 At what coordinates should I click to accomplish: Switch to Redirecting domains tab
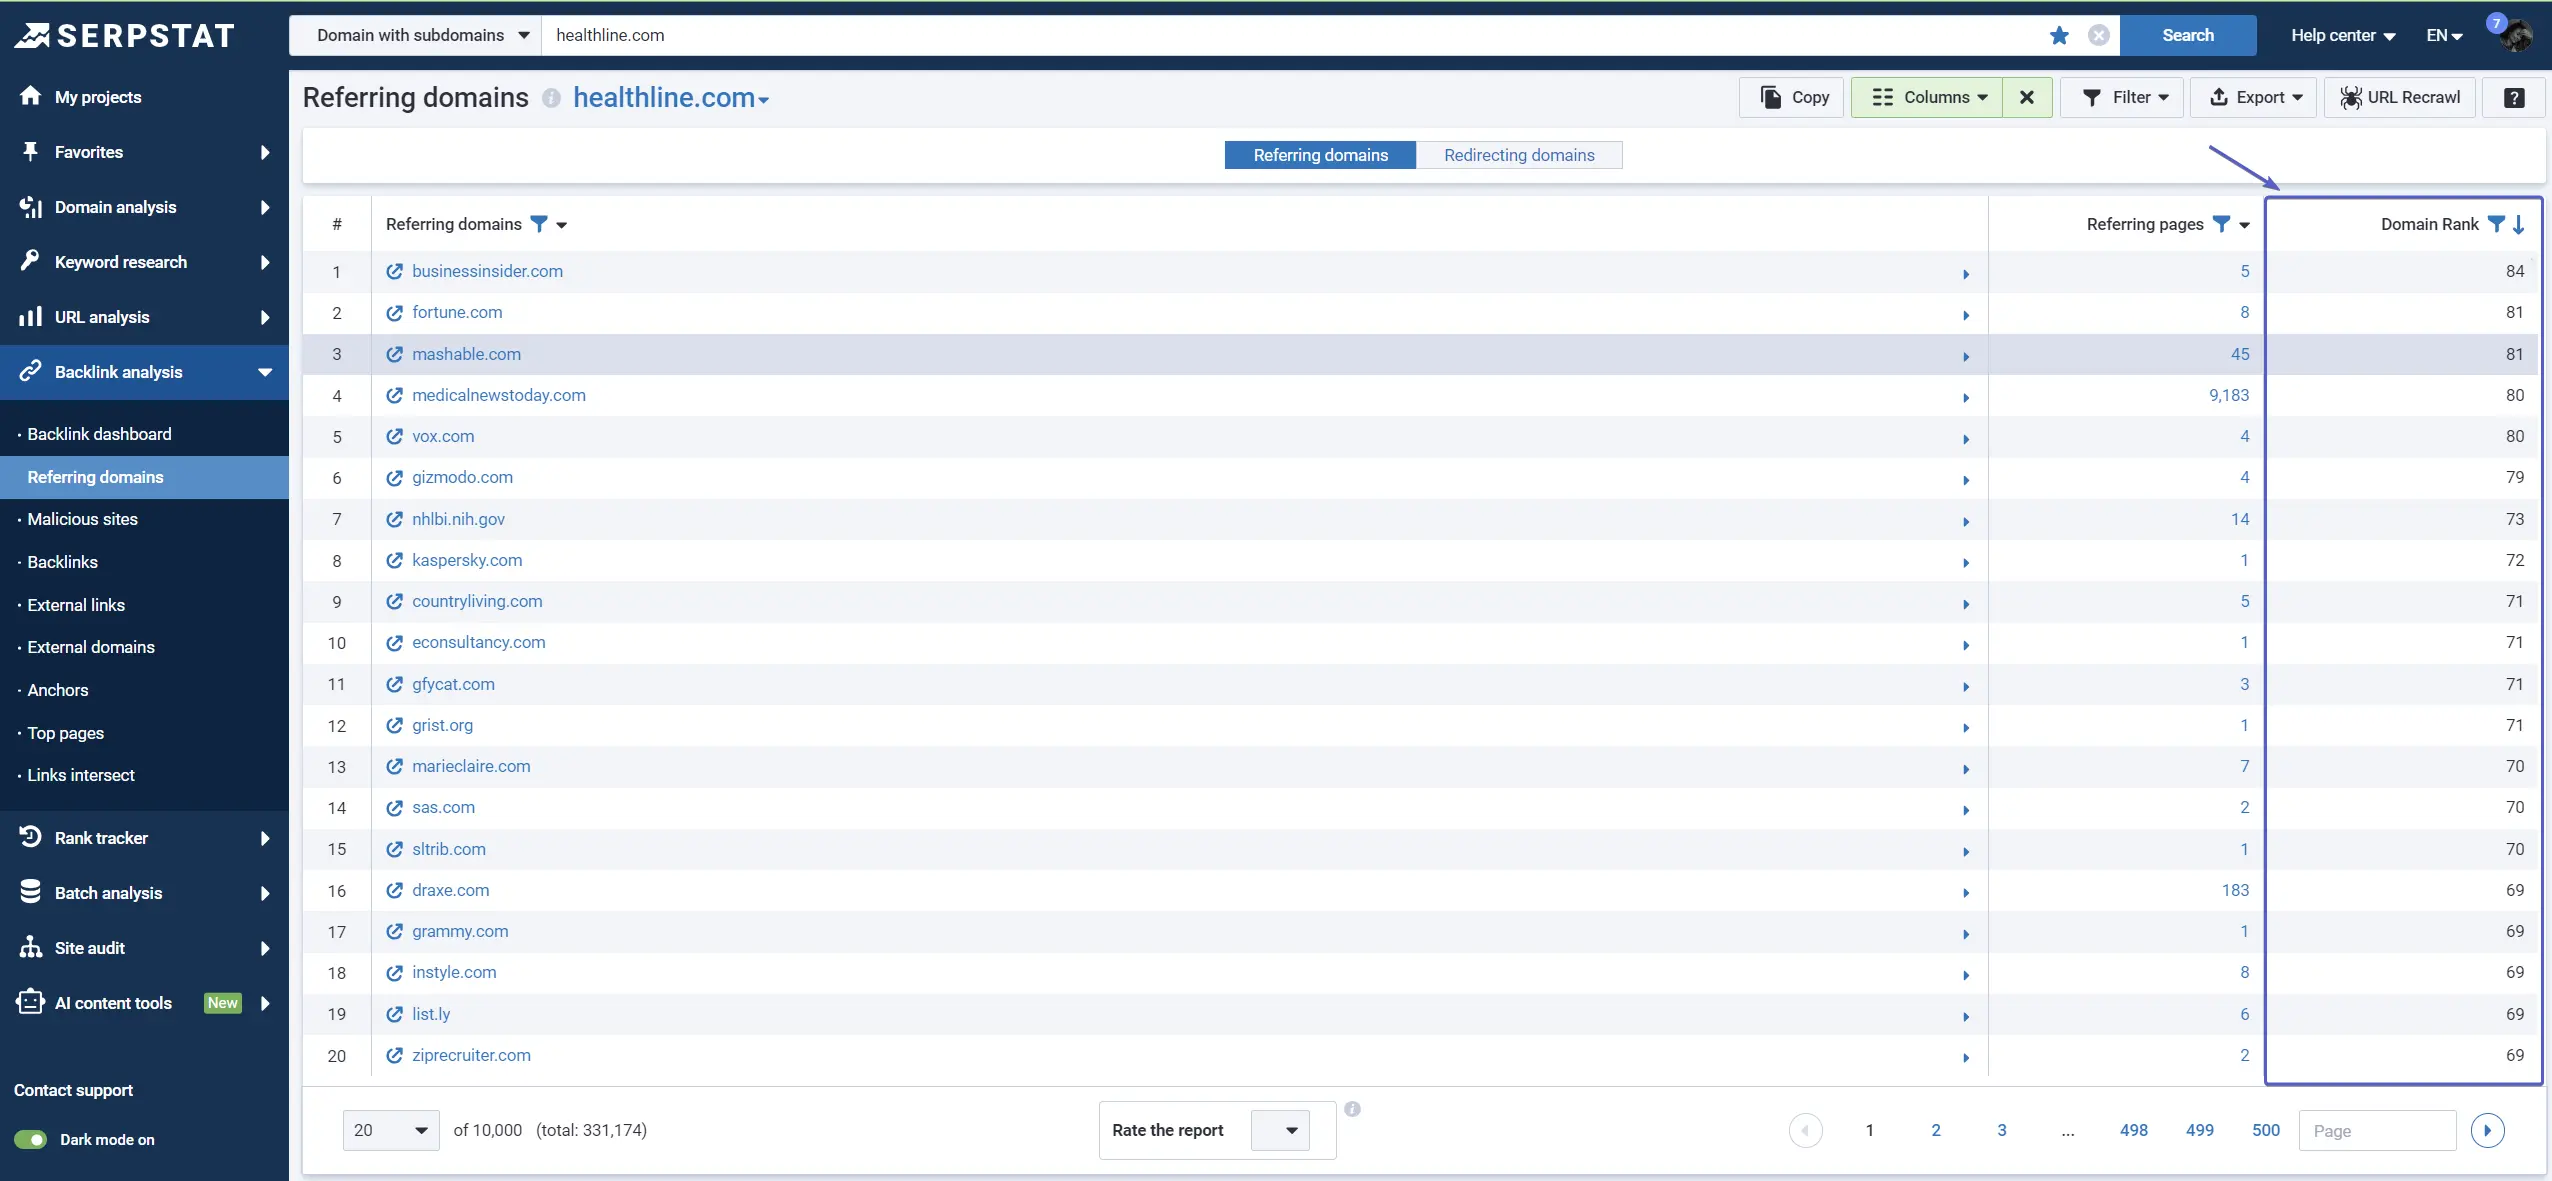tap(1519, 156)
